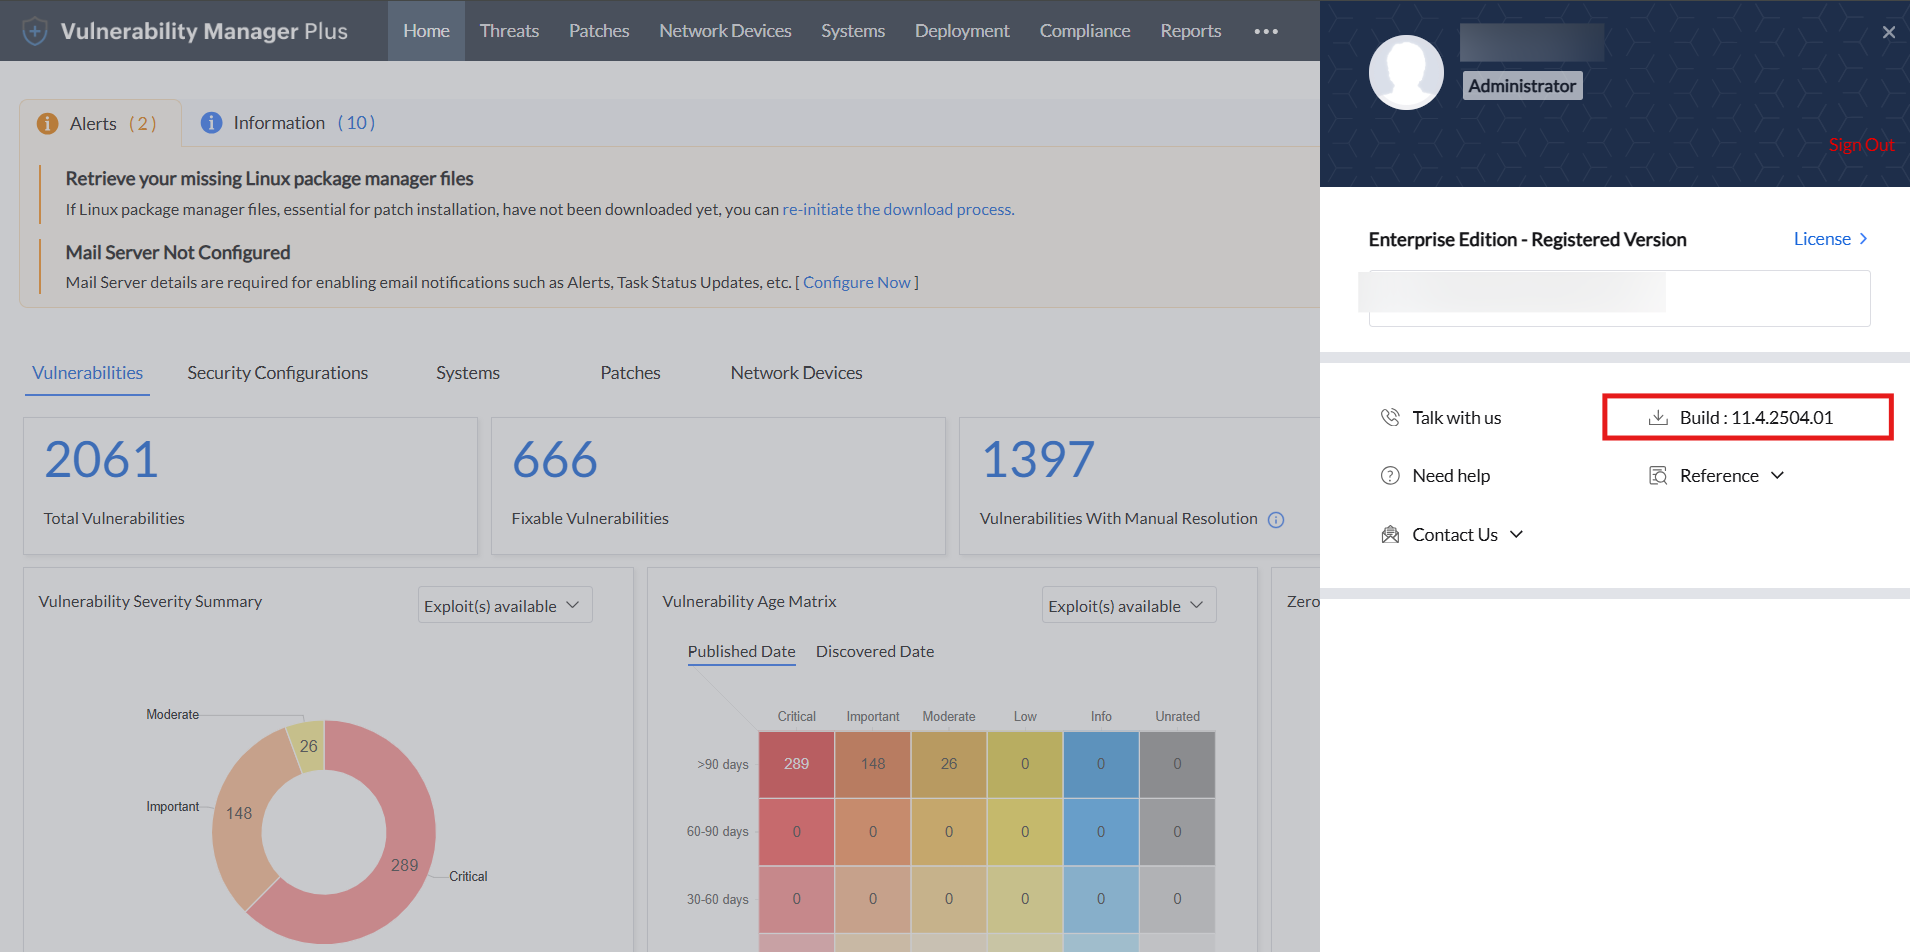Image resolution: width=1910 pixels, height=952 pixels.
Task: Select the Network Devices dashboard tab
Action: (x=796, y=373)
